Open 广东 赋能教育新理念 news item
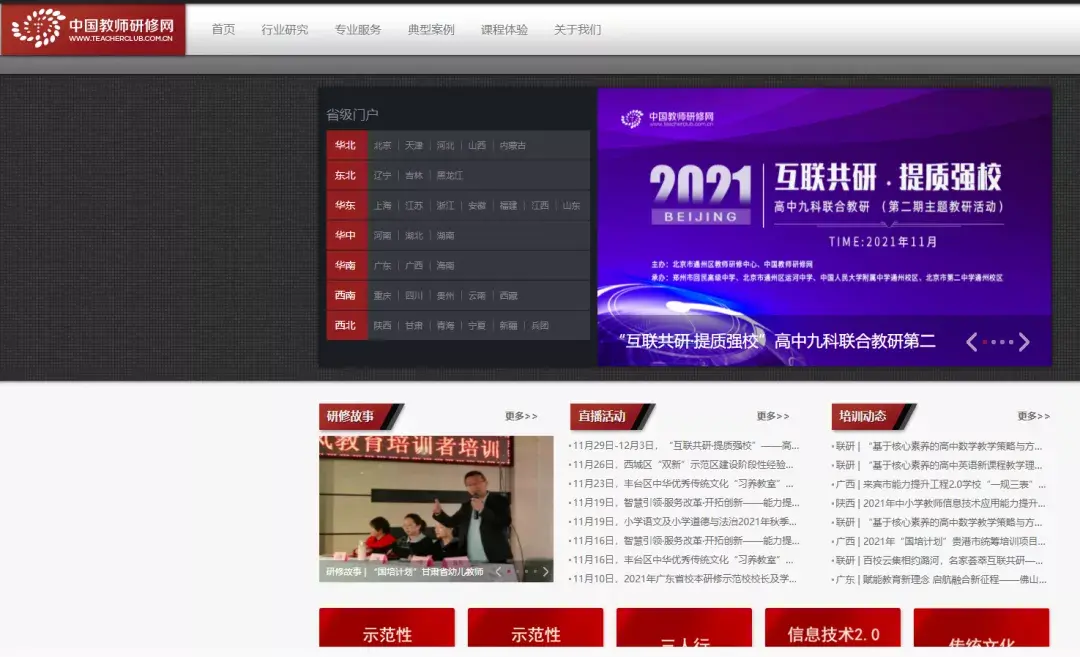This screenshot has height=657, width=1080. pyautogui.click(x=939, y=580)
